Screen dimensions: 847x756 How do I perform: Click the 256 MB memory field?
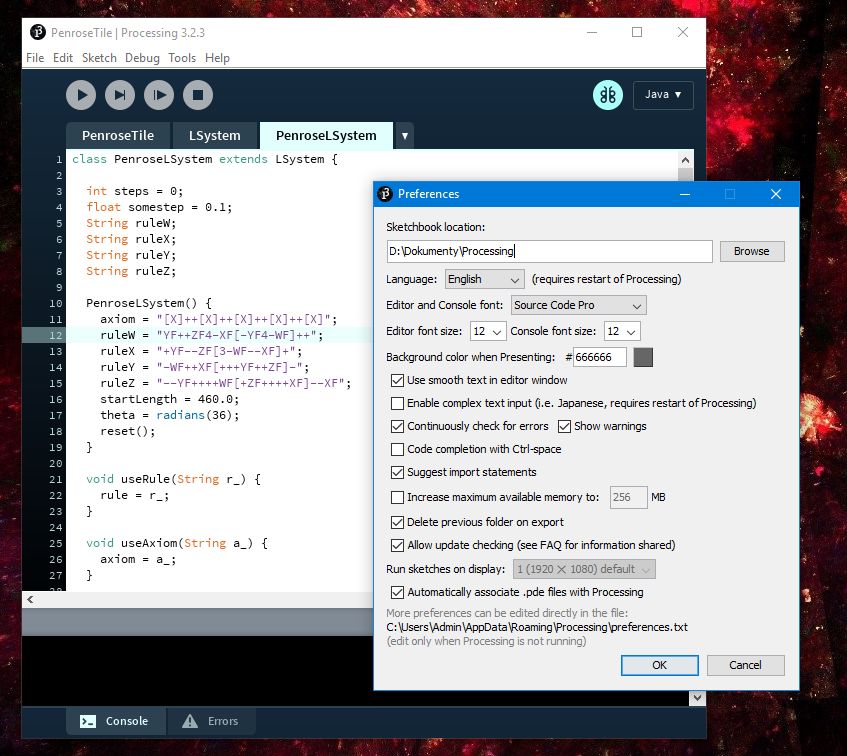tap(628, 497)
